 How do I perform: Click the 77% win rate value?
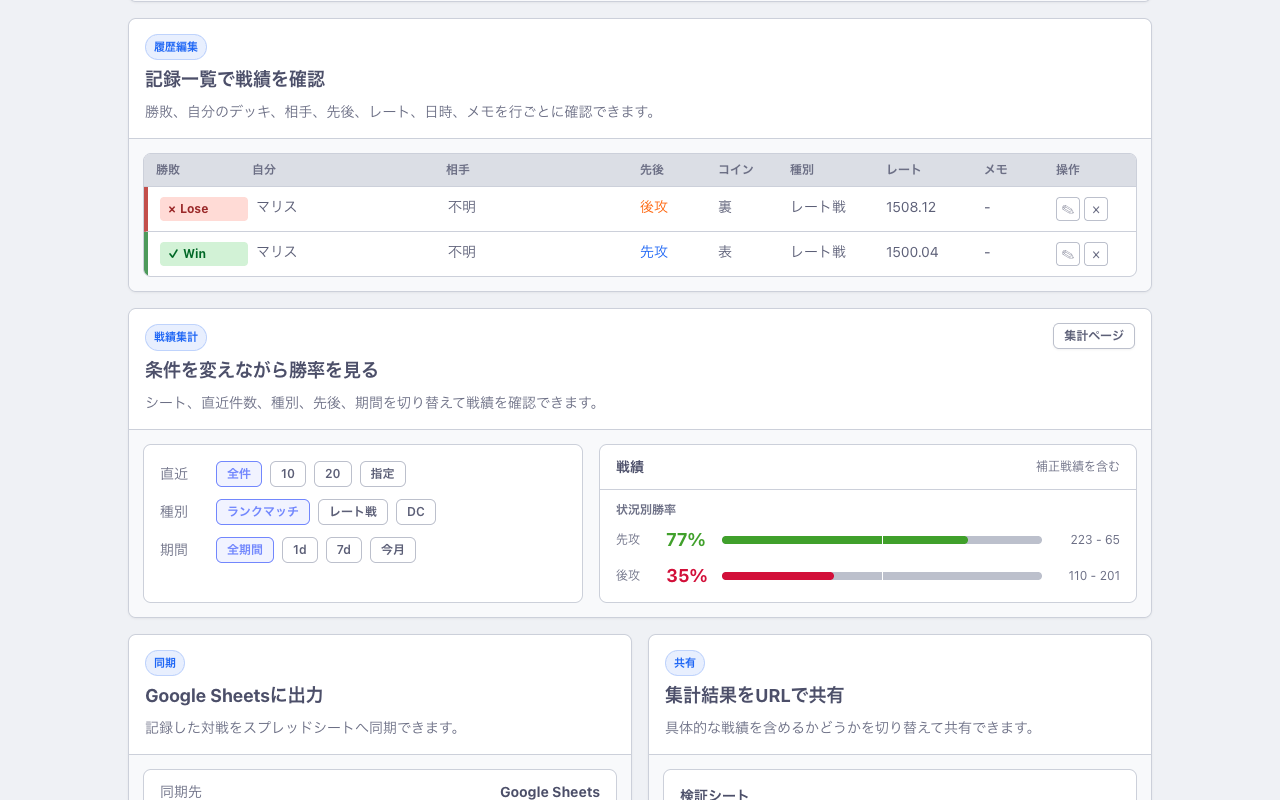(x=686, y=540)
